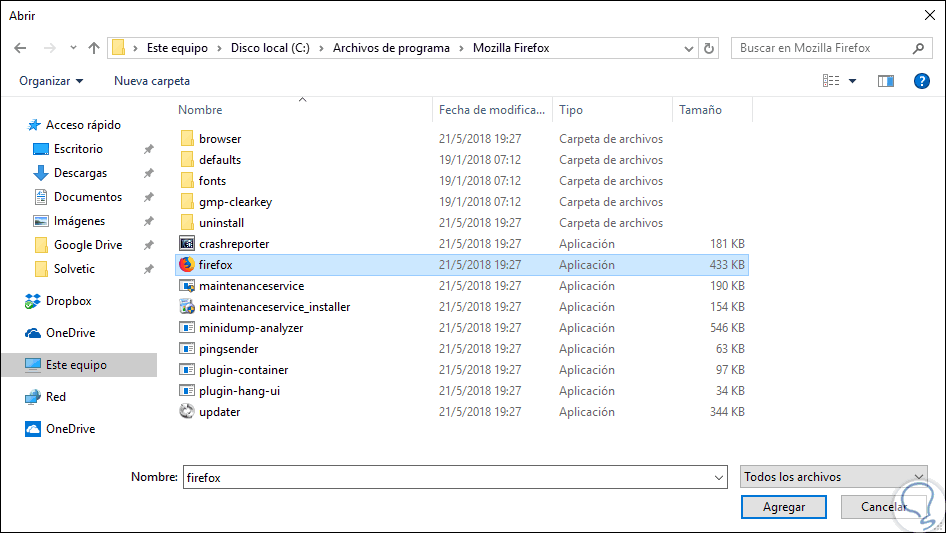The image size is (946, 533).
Task: Select Descargas in quick access
Action: coord(80,173)
